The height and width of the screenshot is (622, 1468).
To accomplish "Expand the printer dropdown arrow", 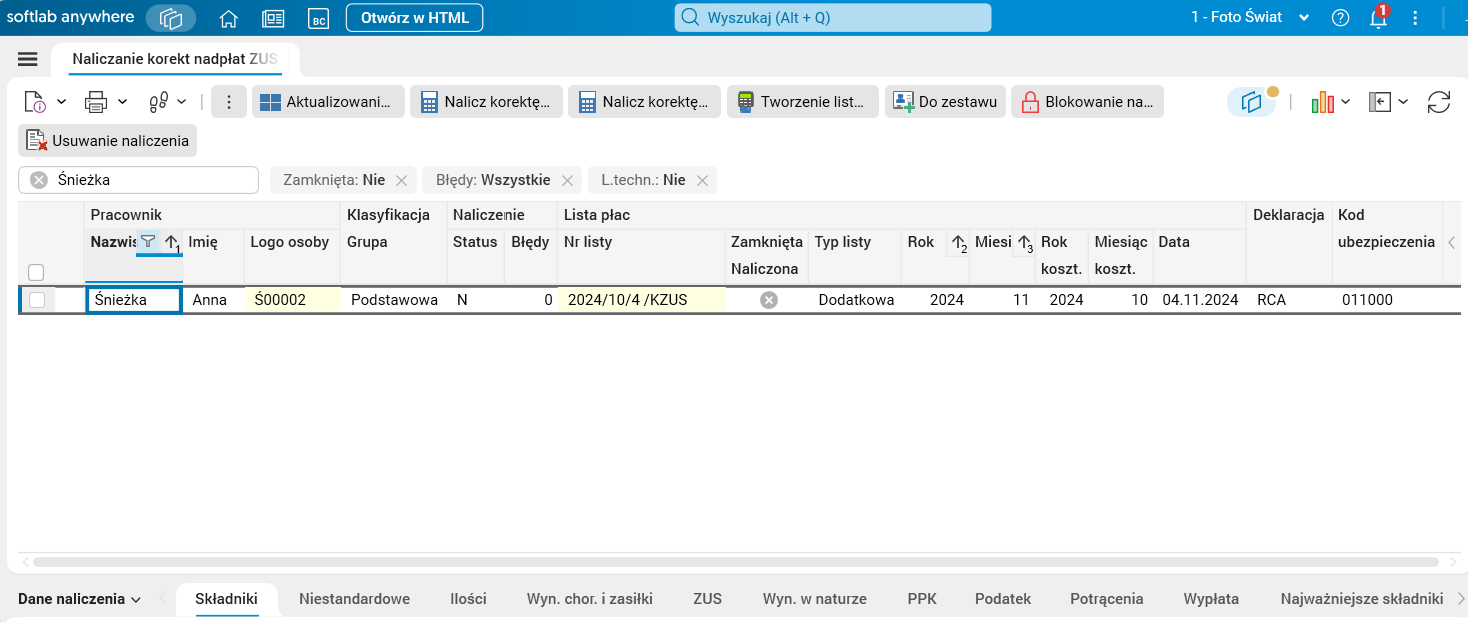I will click(122, 101).
